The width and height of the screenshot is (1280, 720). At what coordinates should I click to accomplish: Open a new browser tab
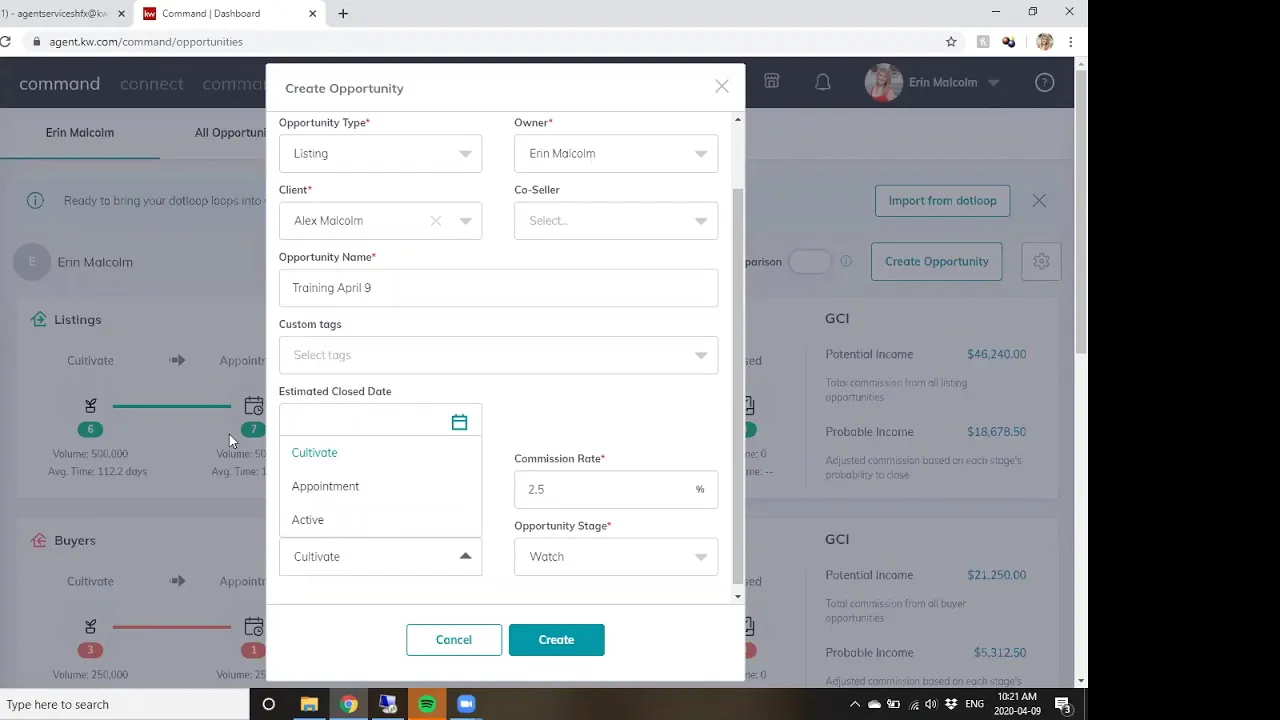[x=343, y=14]
